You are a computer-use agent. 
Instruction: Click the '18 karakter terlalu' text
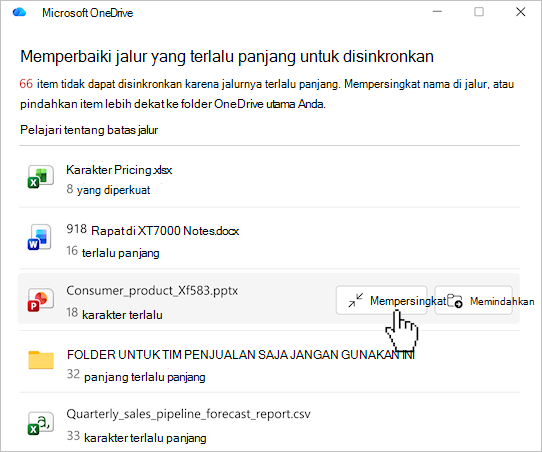click(x=114, y=314)
